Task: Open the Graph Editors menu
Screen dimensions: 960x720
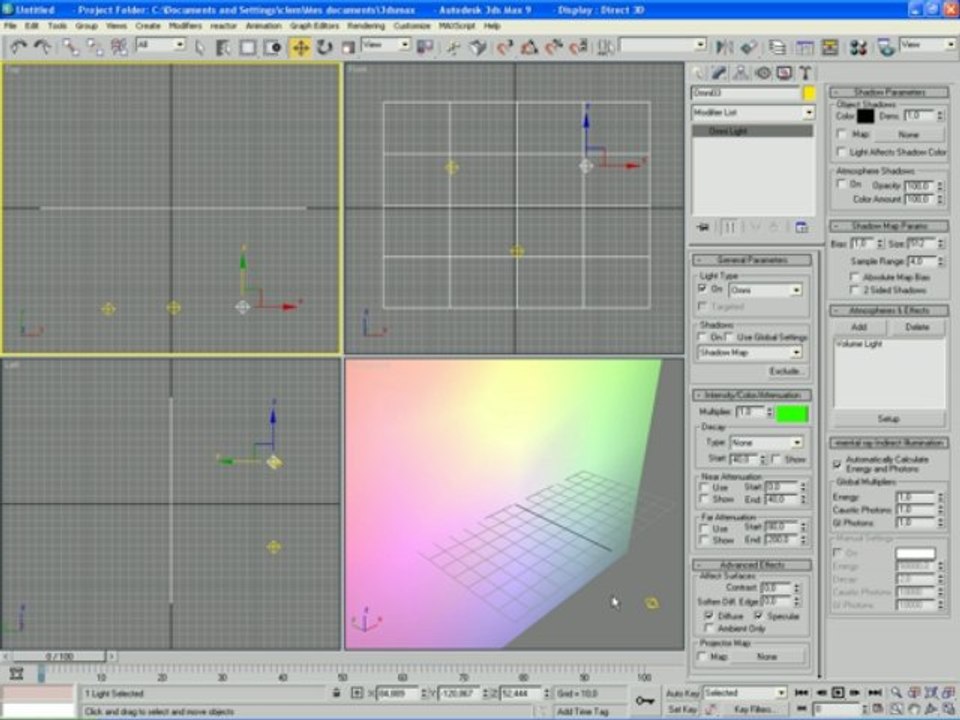Action: [x=314, y=25]
